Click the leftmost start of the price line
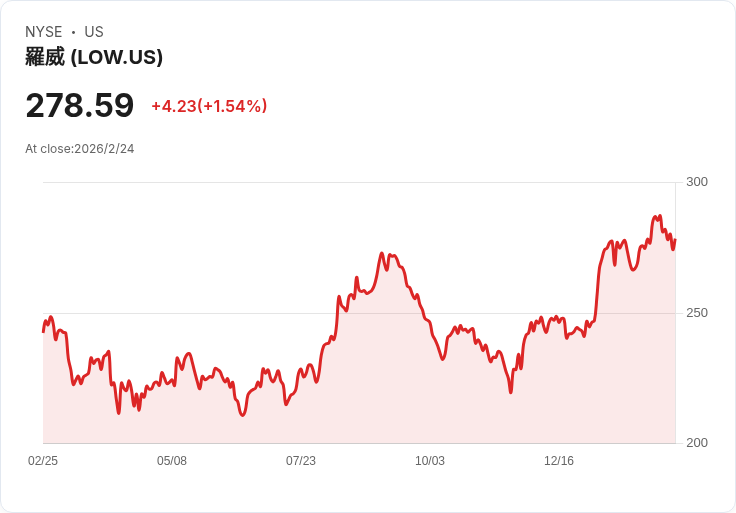This screenshot has height=513, width=736. click(43, 331)
